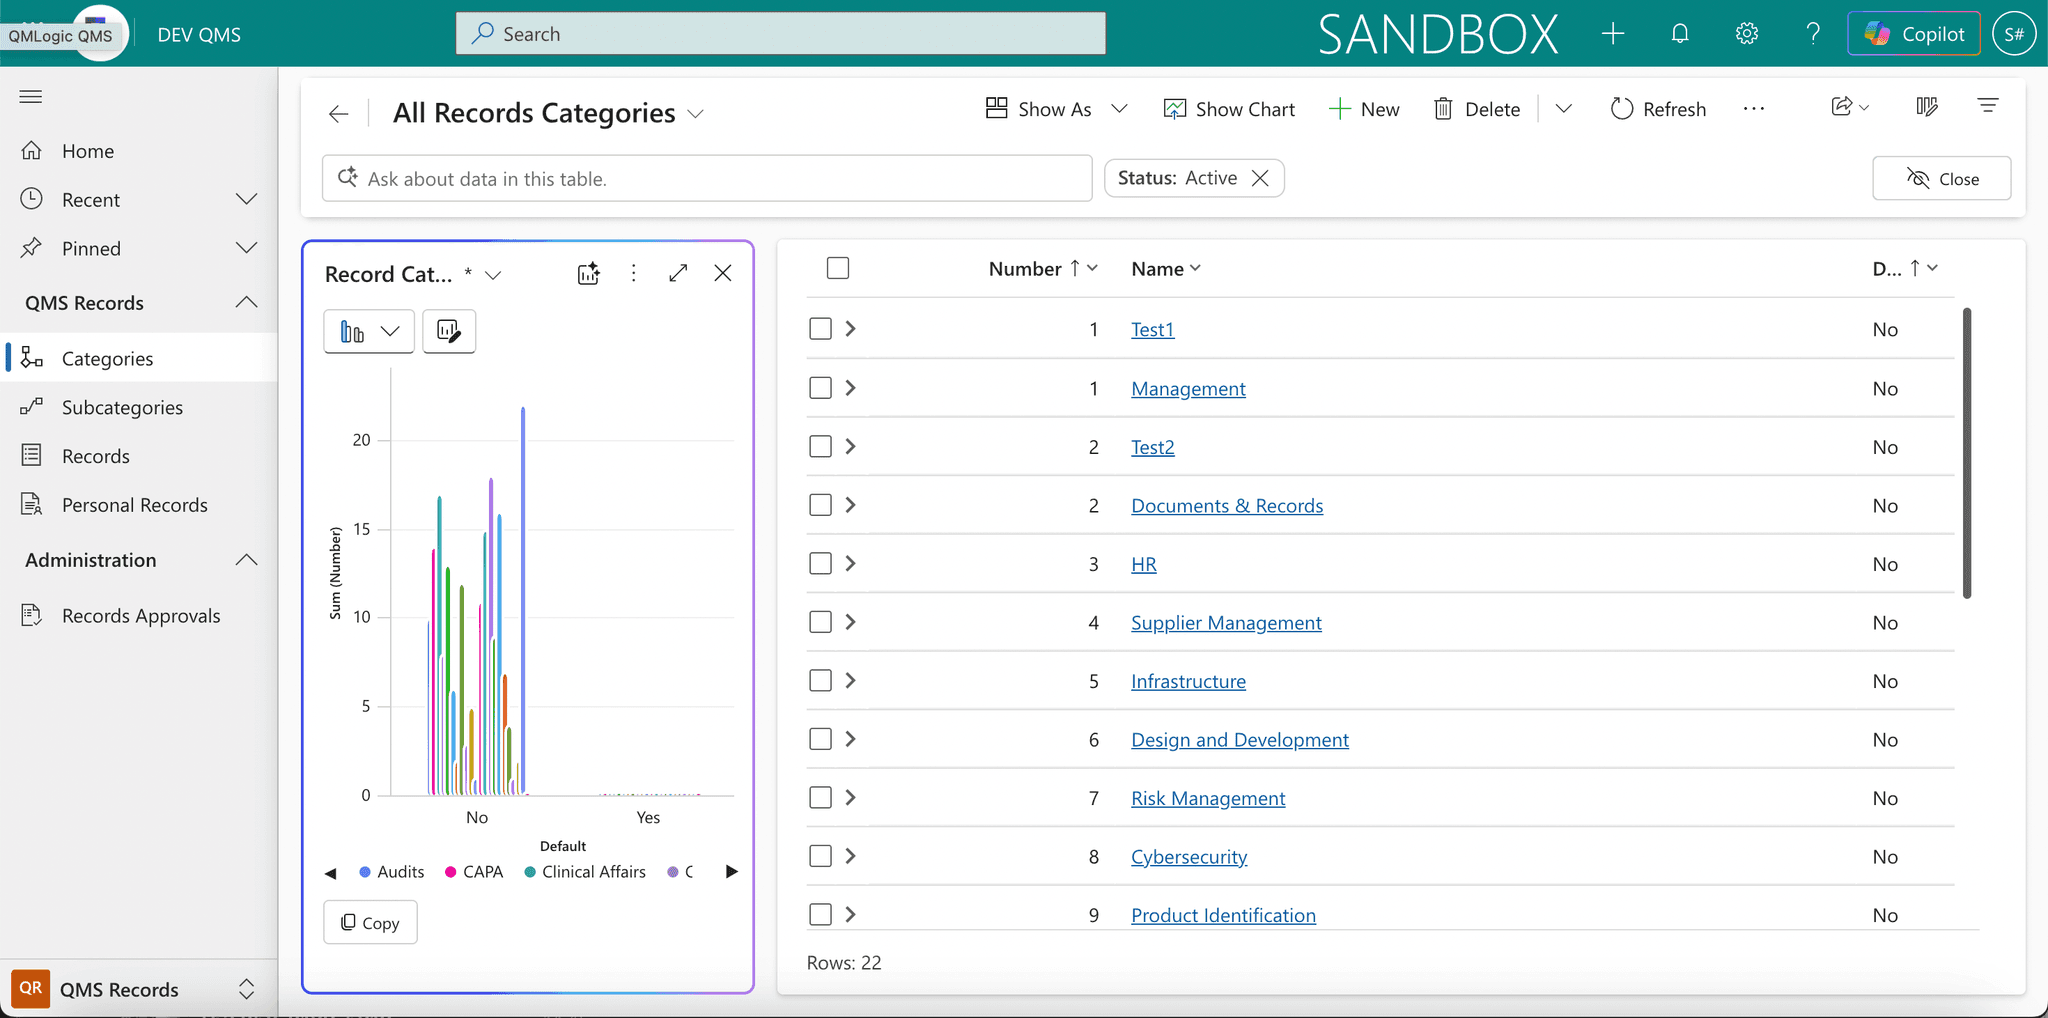2048x1018 pixels.
Task: Select the HR row checkbox
Action: tap(820, 563)
